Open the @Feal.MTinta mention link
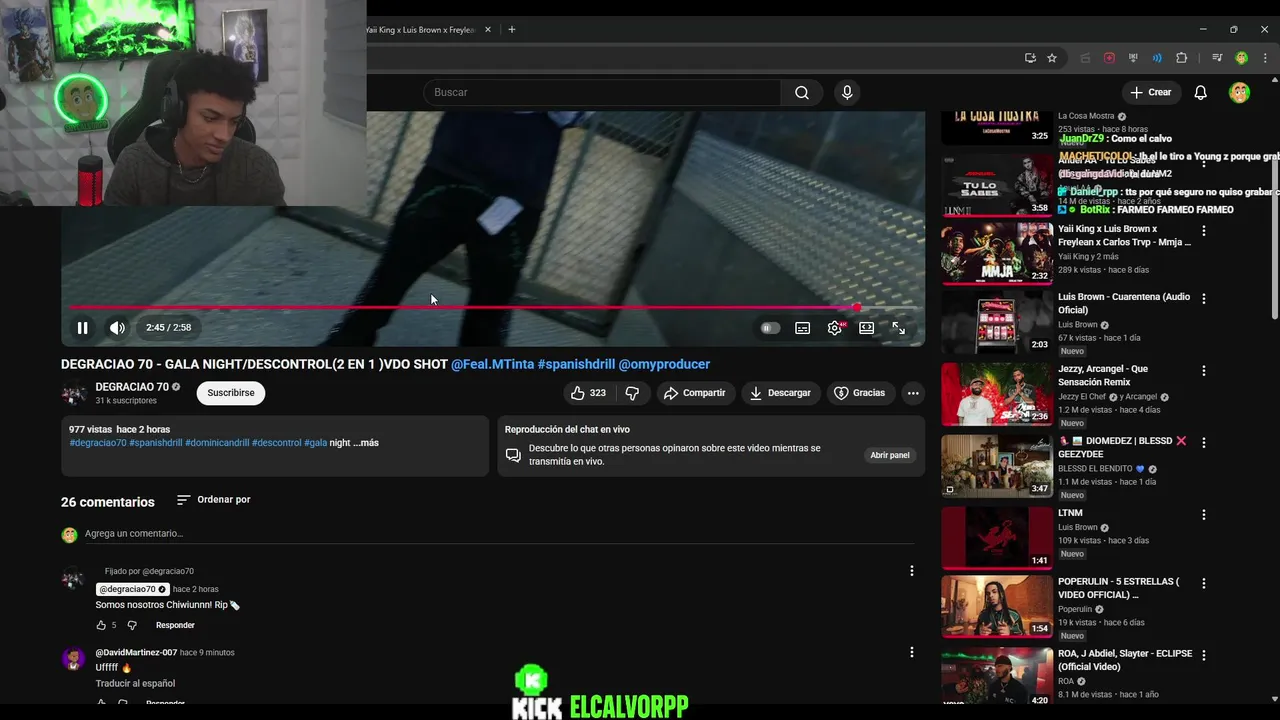This screenshot has width=1280, height=720. [x=492, y=364]
